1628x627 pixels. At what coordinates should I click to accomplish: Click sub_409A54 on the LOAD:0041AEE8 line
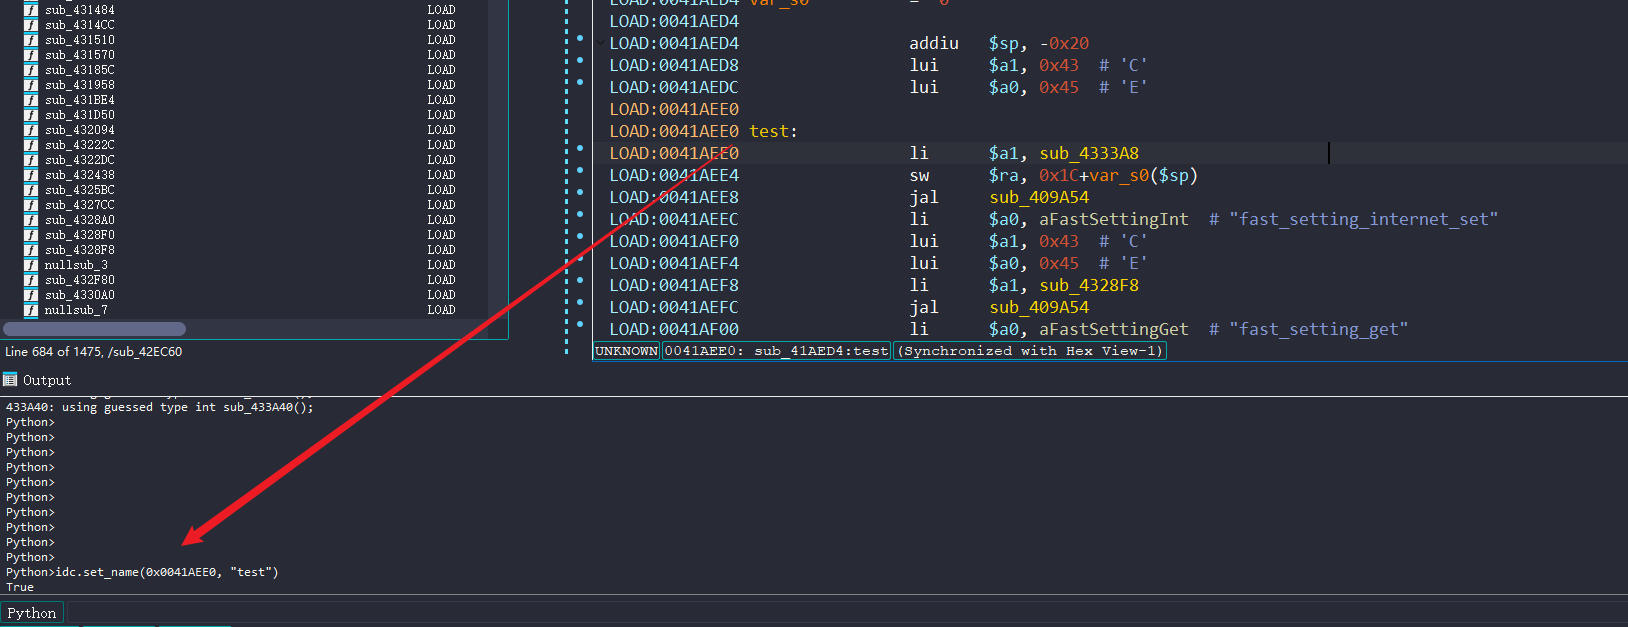1039,198
